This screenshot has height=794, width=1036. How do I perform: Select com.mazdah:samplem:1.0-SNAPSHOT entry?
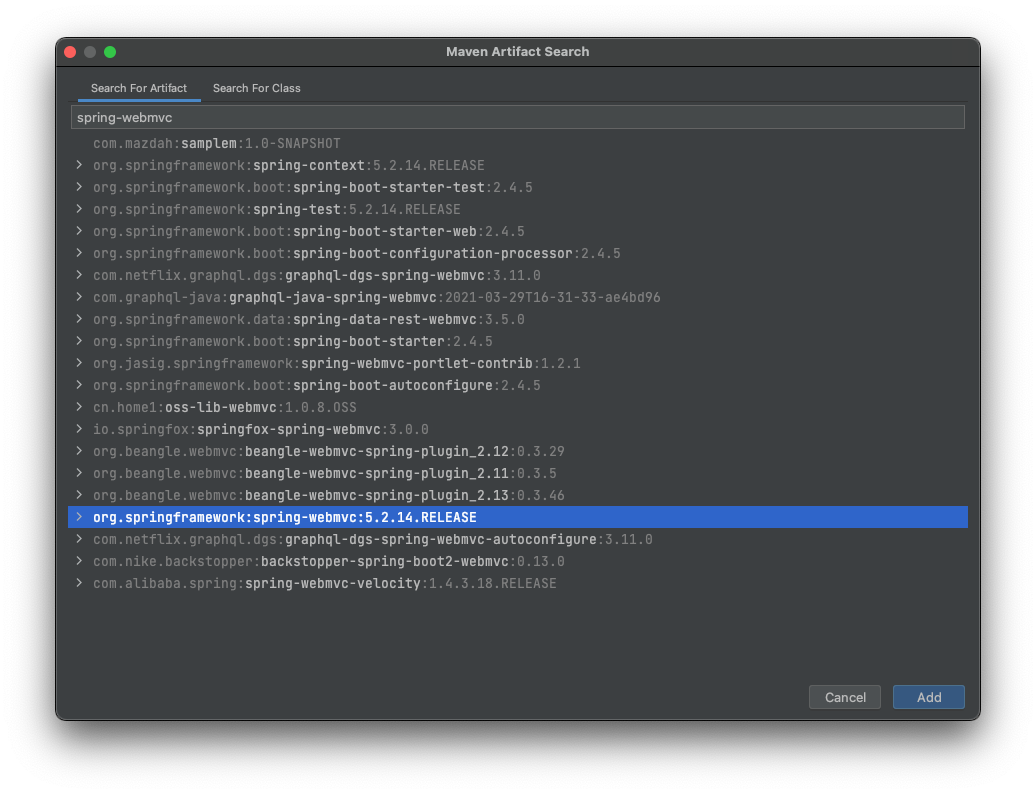click(217, 143)
